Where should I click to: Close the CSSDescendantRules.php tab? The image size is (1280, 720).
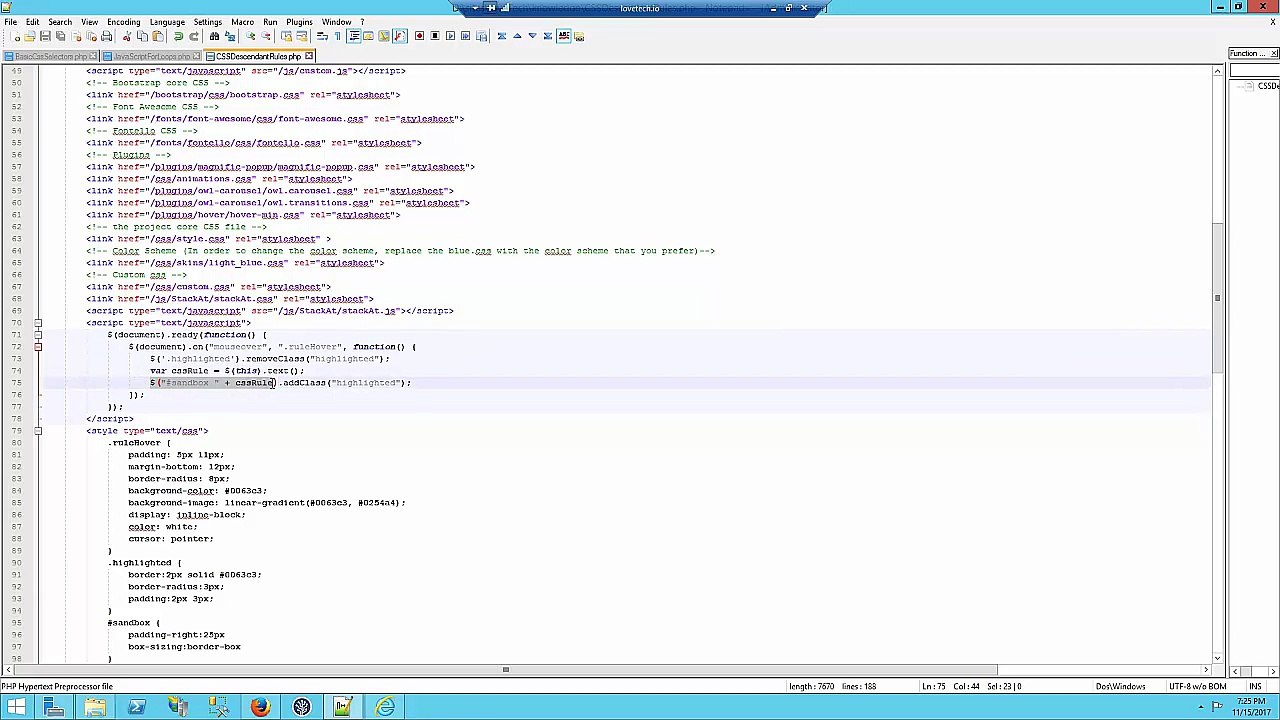click(309, 56)
